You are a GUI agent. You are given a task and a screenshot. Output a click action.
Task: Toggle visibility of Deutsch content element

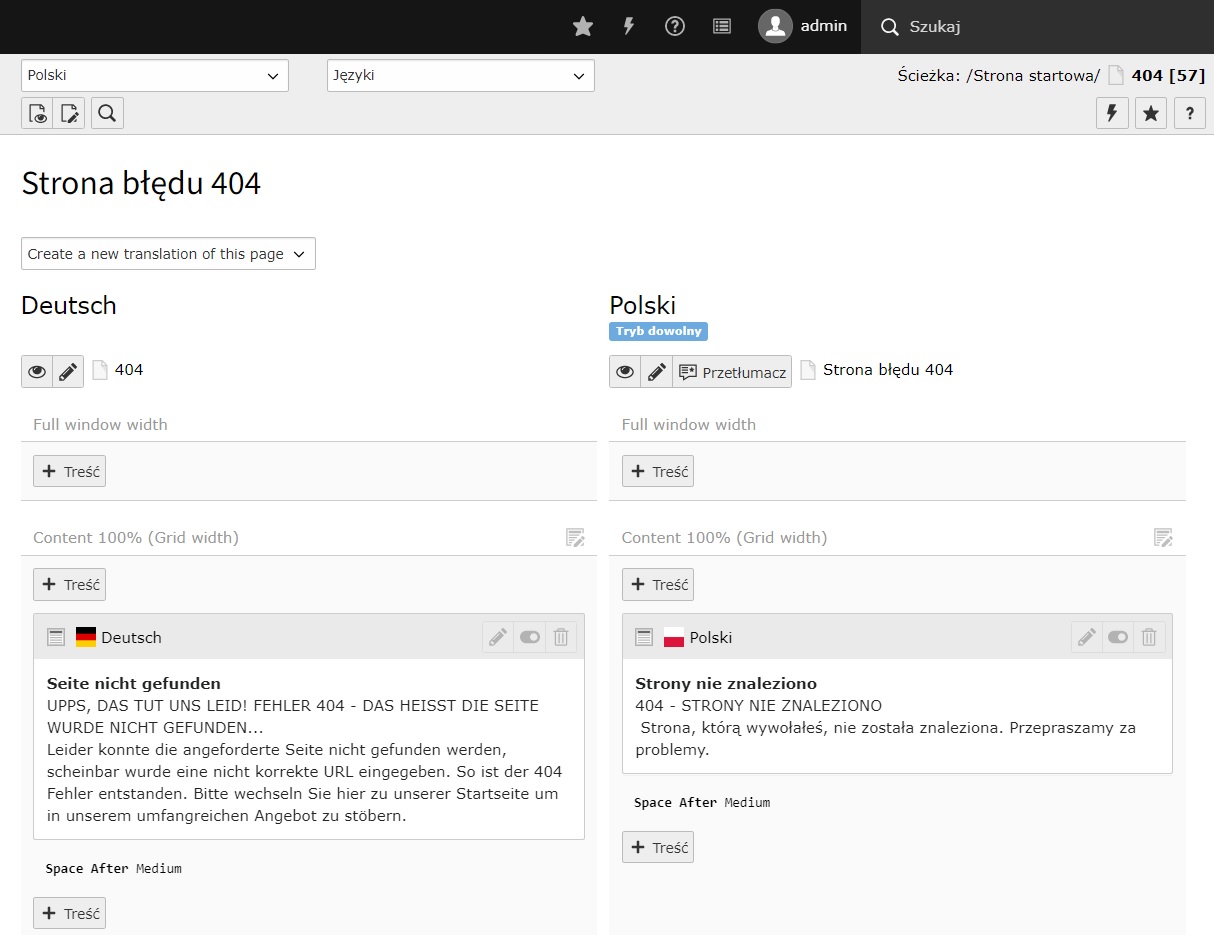(529, 637)
